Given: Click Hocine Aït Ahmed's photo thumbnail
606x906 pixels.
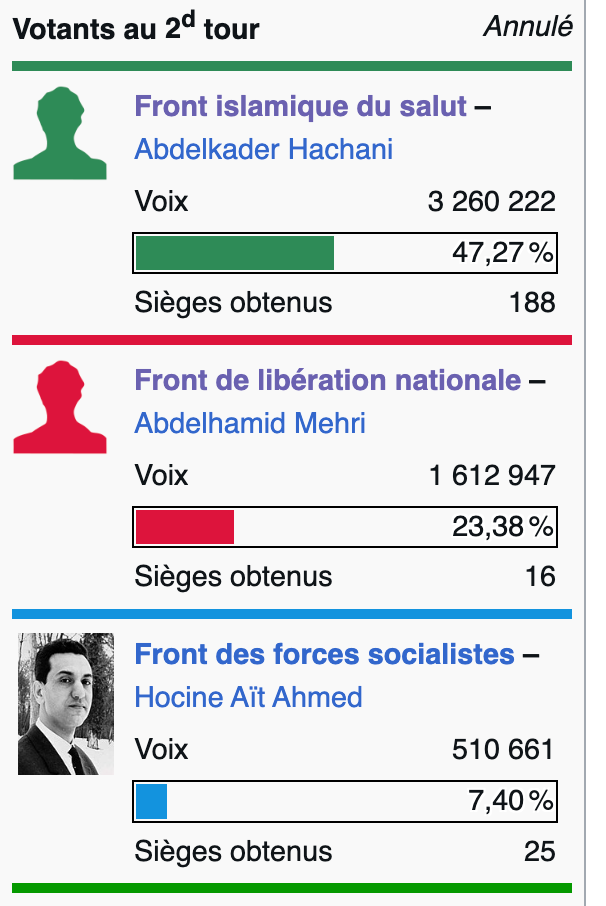Looking at the screenshot, I should 66,704.
